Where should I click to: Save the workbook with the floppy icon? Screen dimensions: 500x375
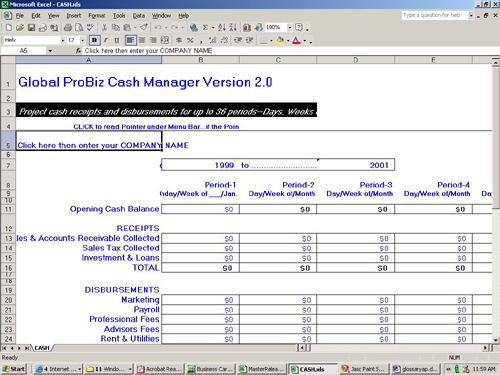click(31, 28)
